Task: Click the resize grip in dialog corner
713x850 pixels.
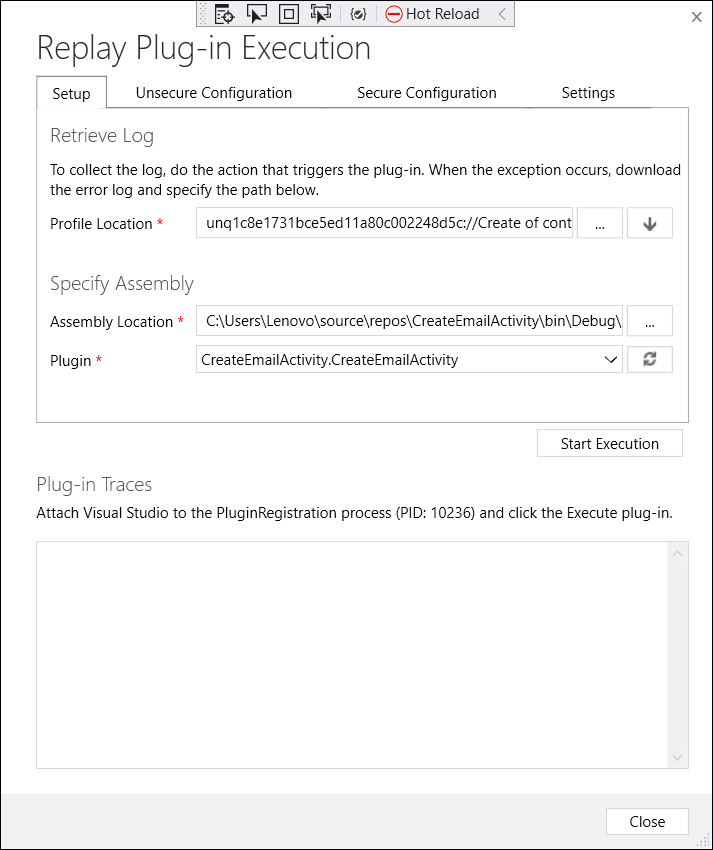Action: coord(705,842)
